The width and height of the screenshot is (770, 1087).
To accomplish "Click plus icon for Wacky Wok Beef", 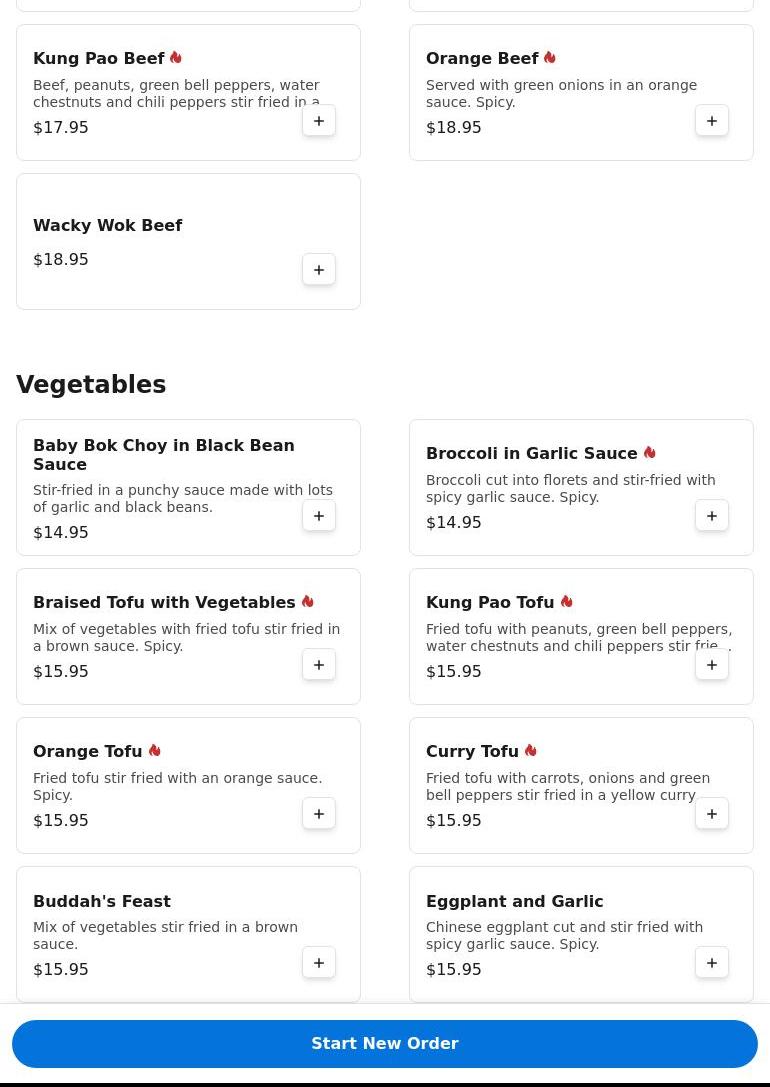I will click(319, 270).
